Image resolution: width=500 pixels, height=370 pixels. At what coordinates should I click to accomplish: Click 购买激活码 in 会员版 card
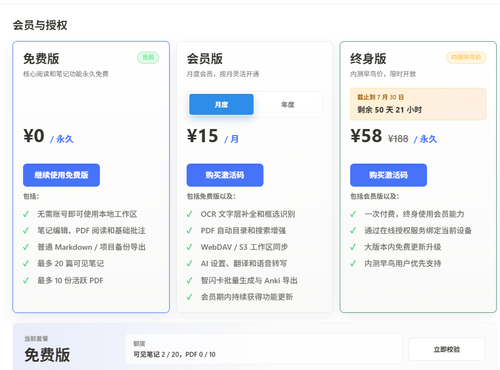pos(225,175)
